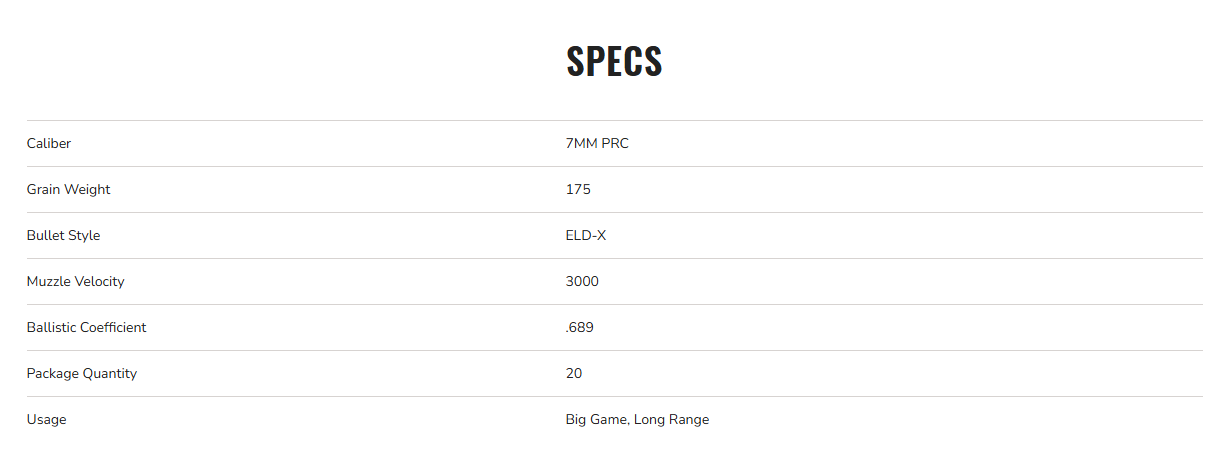
Task: Select the .689 ballistic coefficient value
Action: [x=579, y=328]
